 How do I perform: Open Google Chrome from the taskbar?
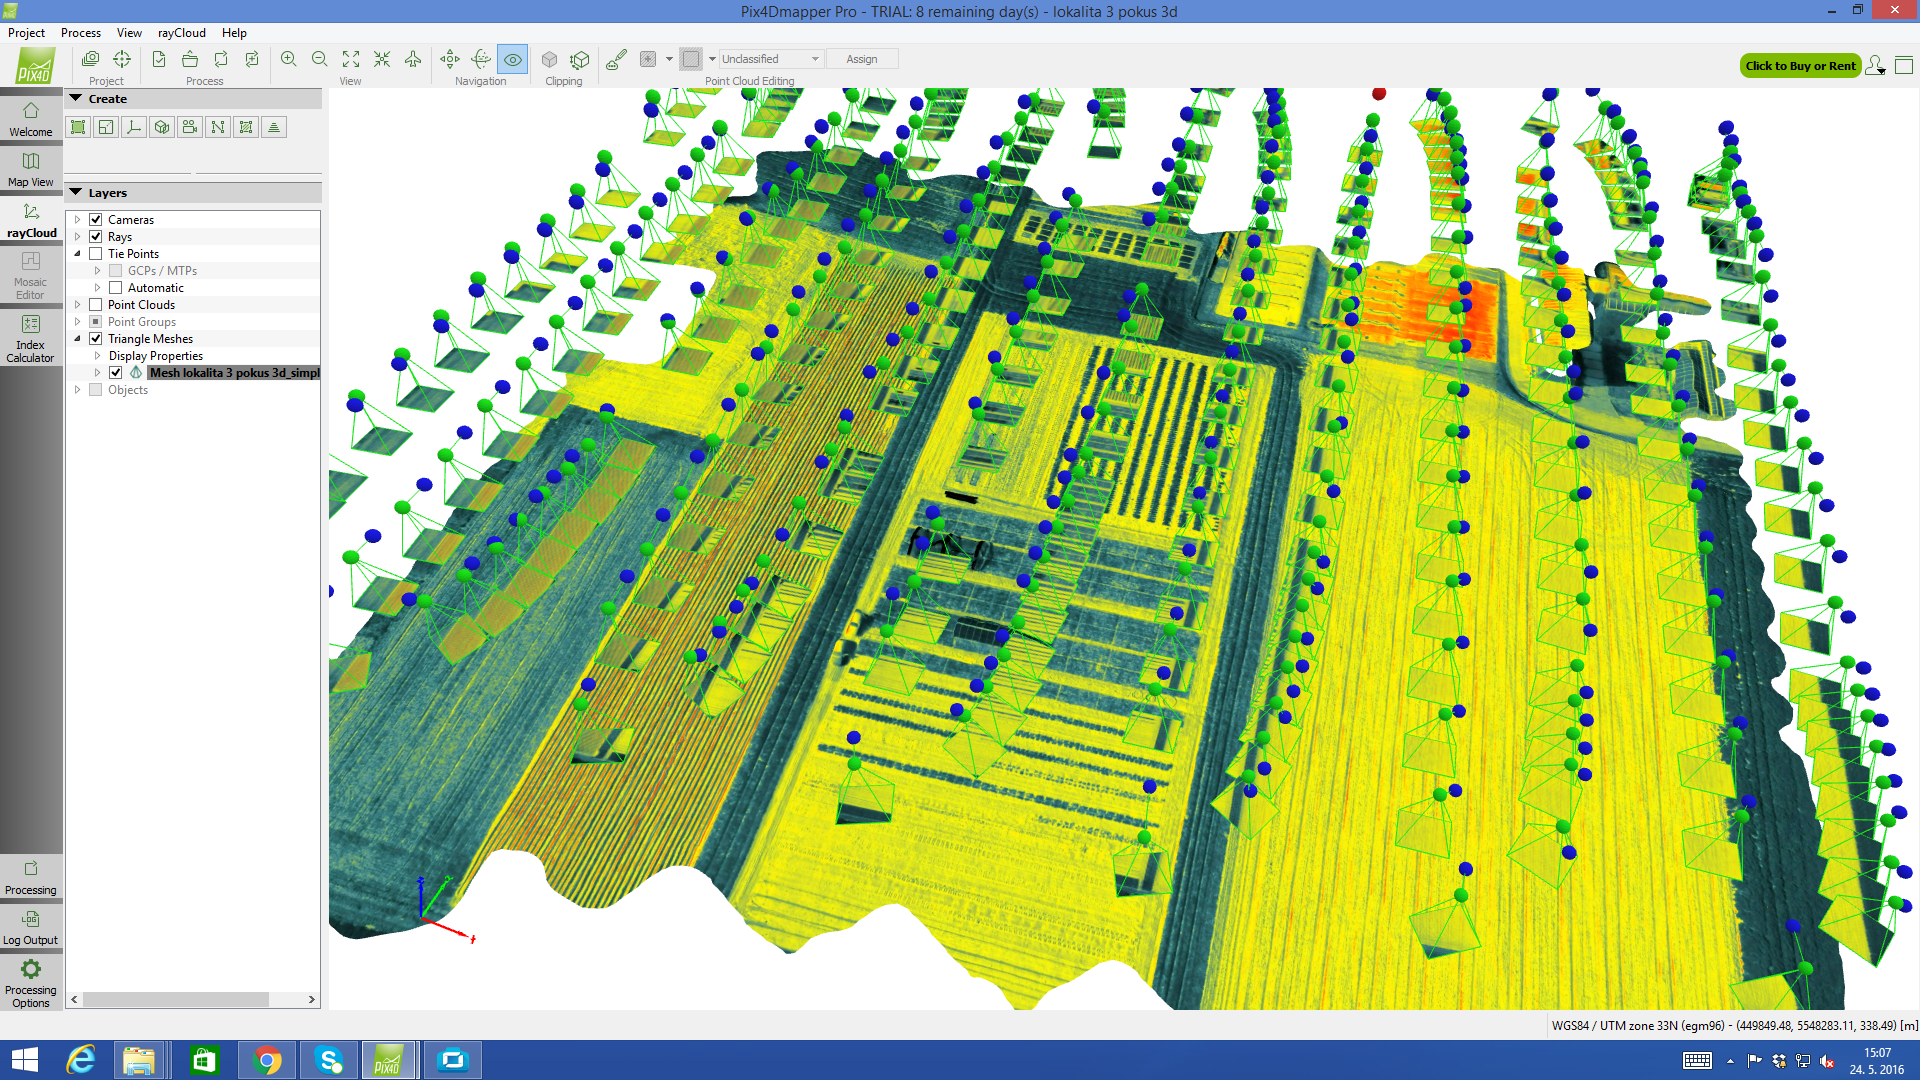(x=267, y=1060)
